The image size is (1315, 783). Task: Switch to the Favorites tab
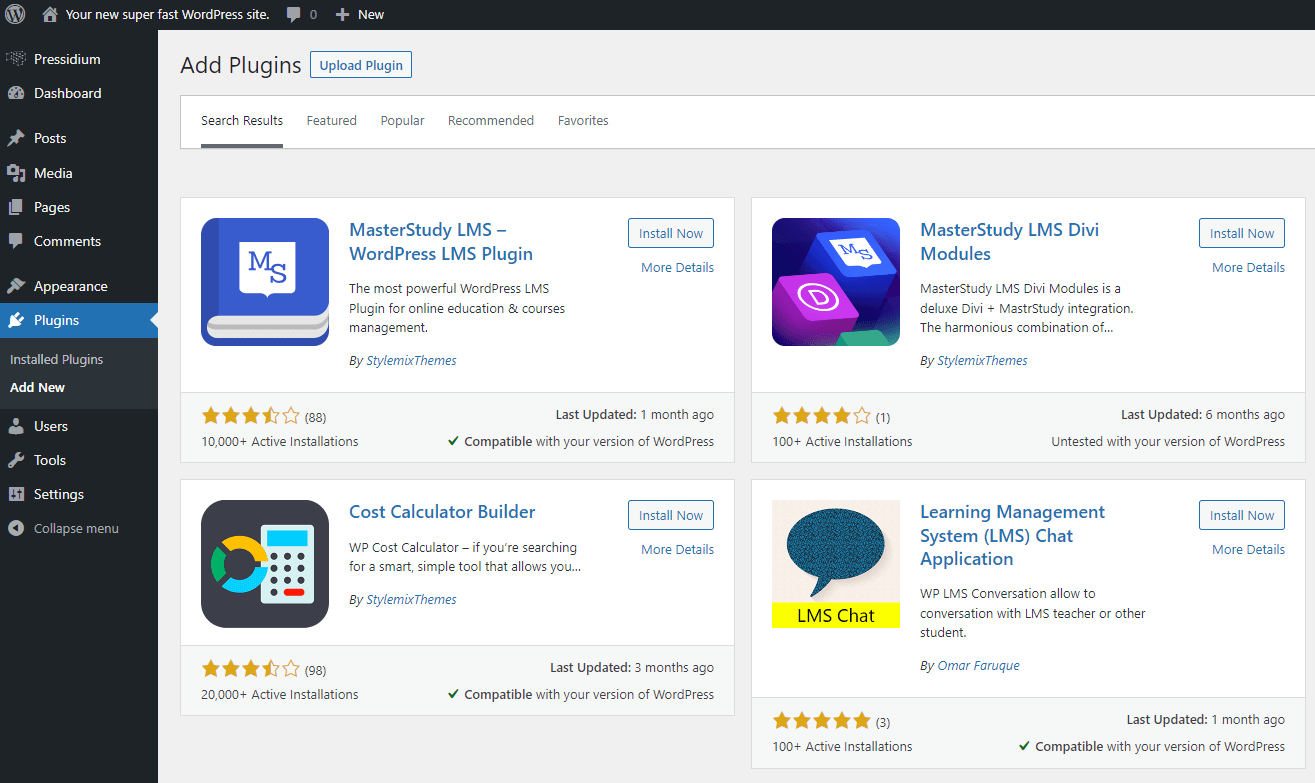pyautogui.click(x=583, y=121)
